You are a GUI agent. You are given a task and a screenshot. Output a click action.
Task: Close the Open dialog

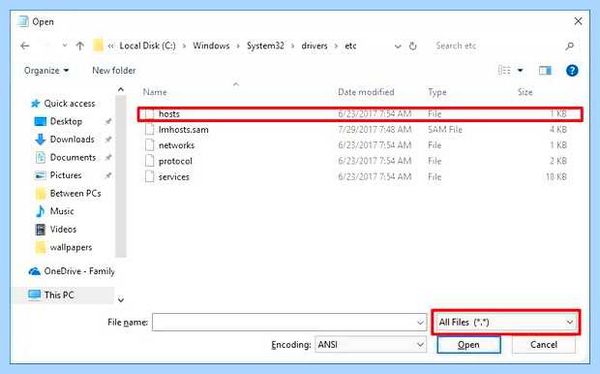[x=578, y=21]
